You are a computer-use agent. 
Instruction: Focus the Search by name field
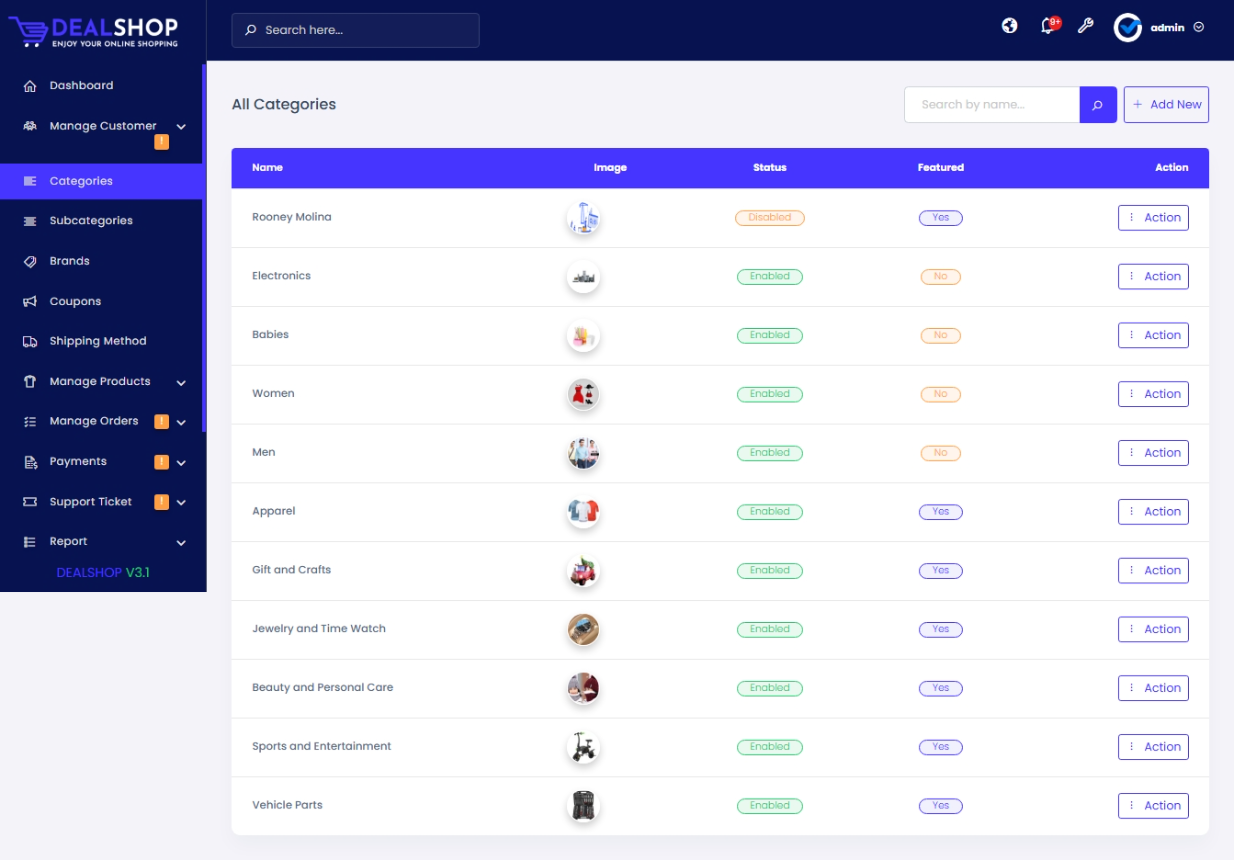991,105
